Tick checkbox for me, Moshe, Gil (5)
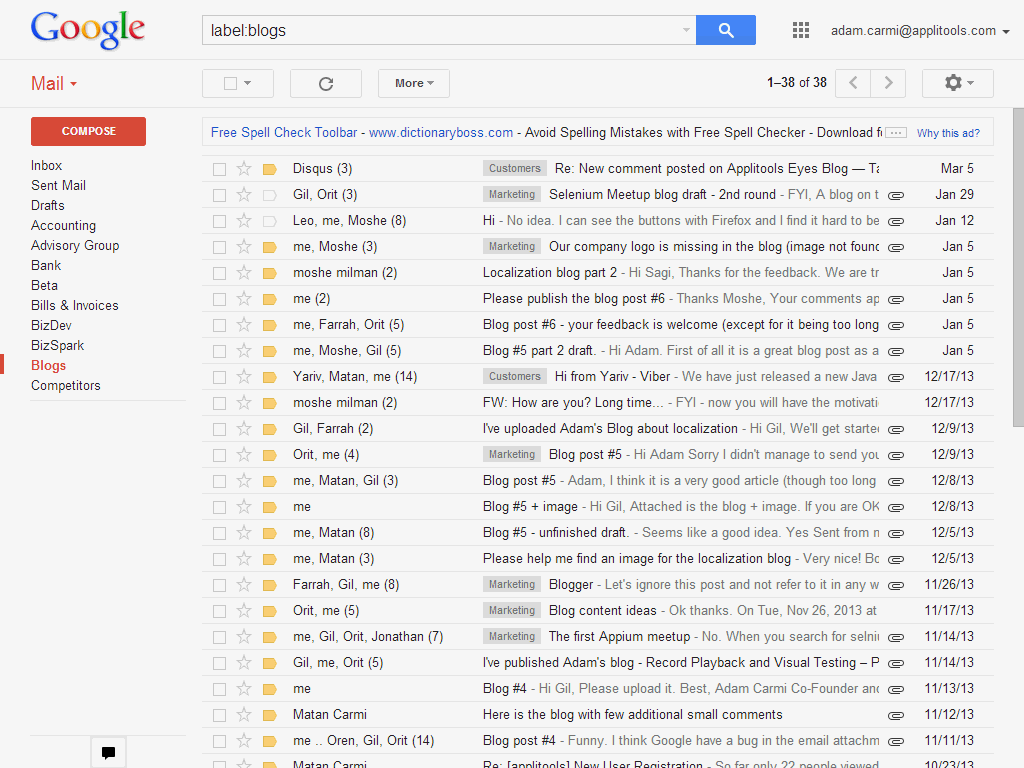 (x=219, y=351)
